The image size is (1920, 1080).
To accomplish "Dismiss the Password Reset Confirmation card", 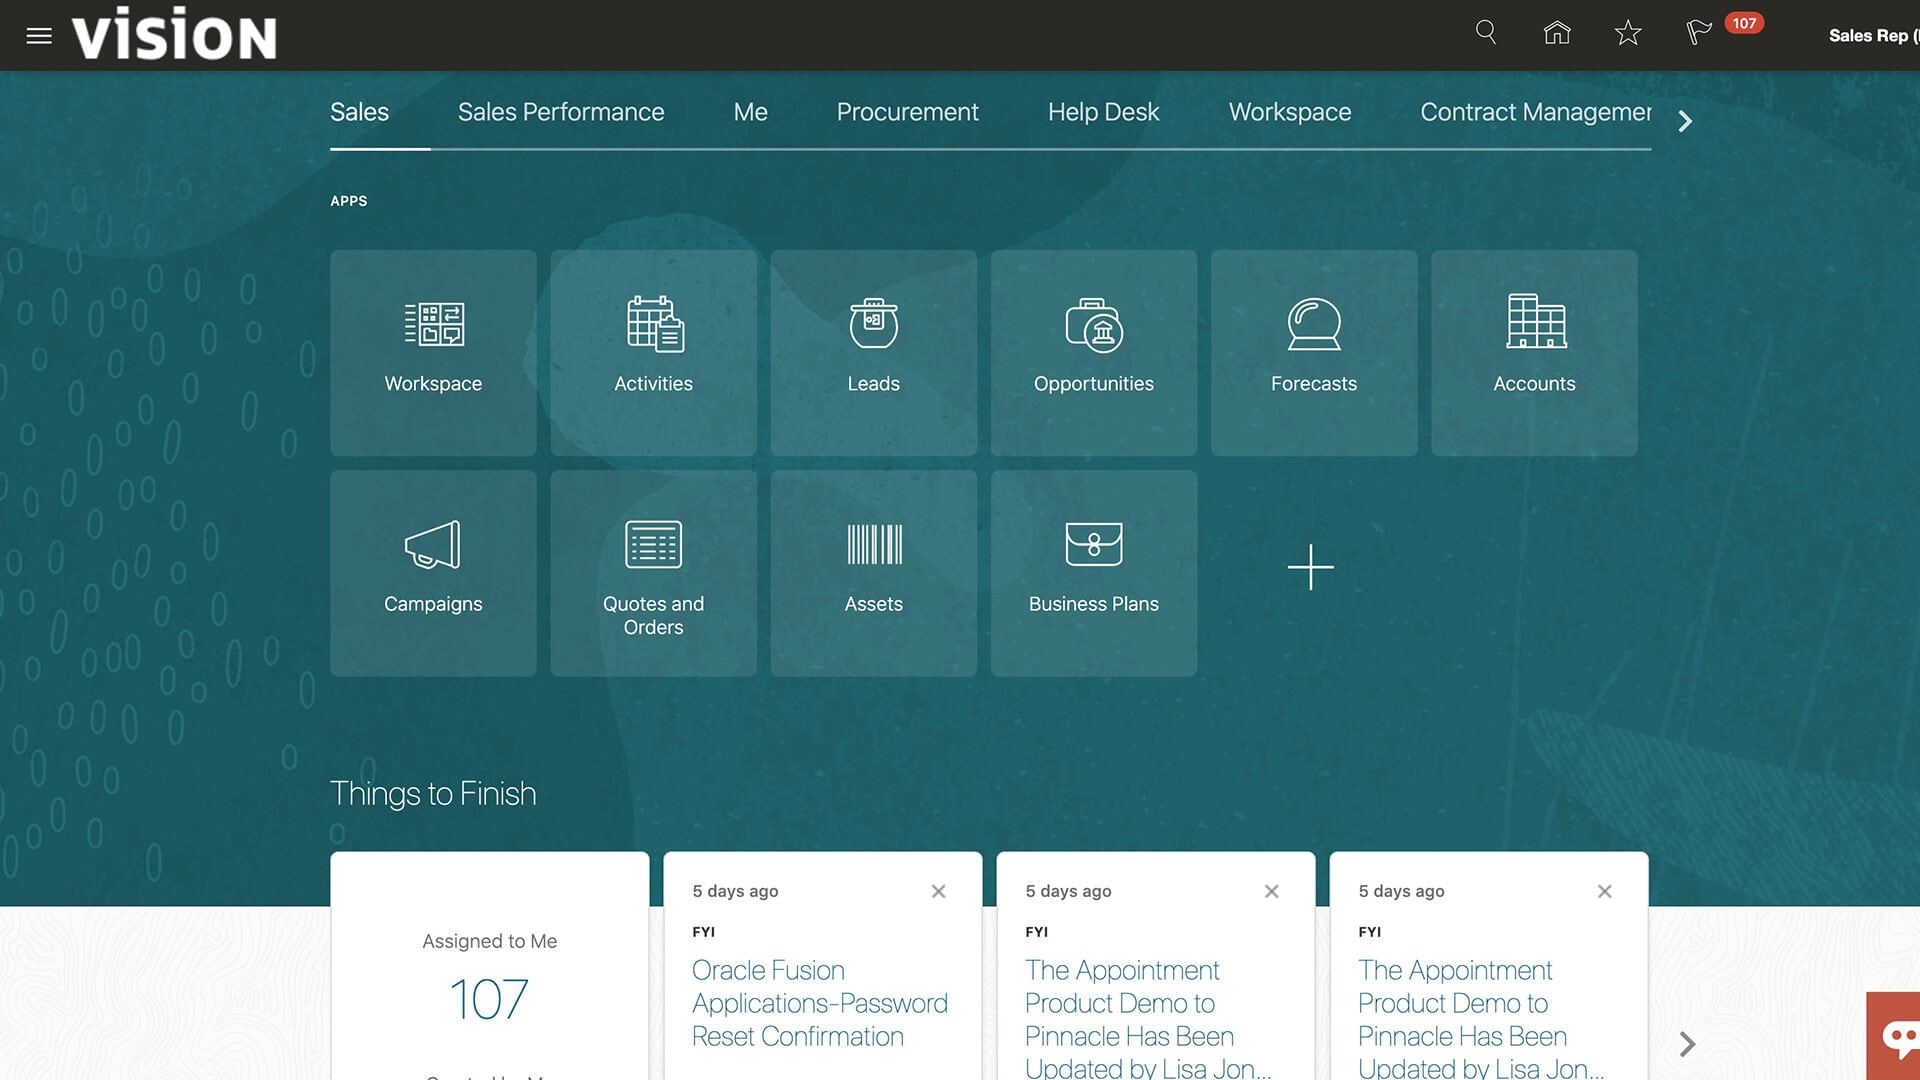I will click(938, 891).
